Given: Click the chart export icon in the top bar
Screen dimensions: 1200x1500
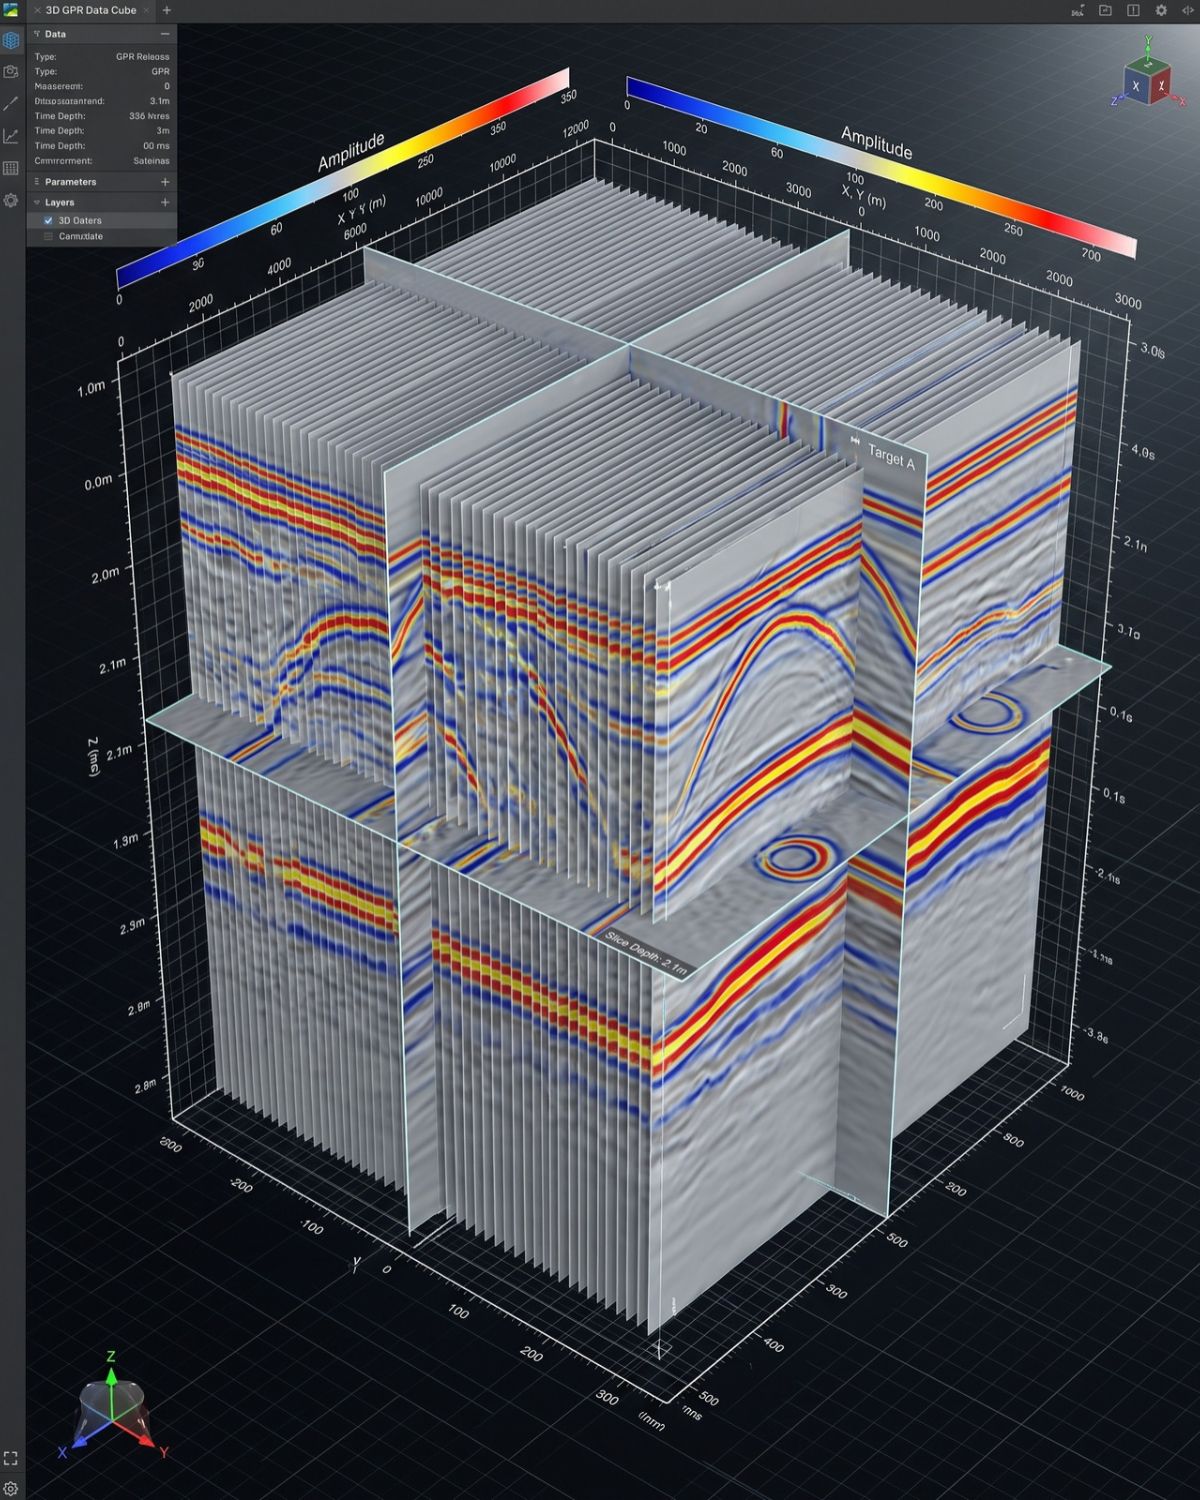Looking at the screenshot, I should [x=1077, y=10].
